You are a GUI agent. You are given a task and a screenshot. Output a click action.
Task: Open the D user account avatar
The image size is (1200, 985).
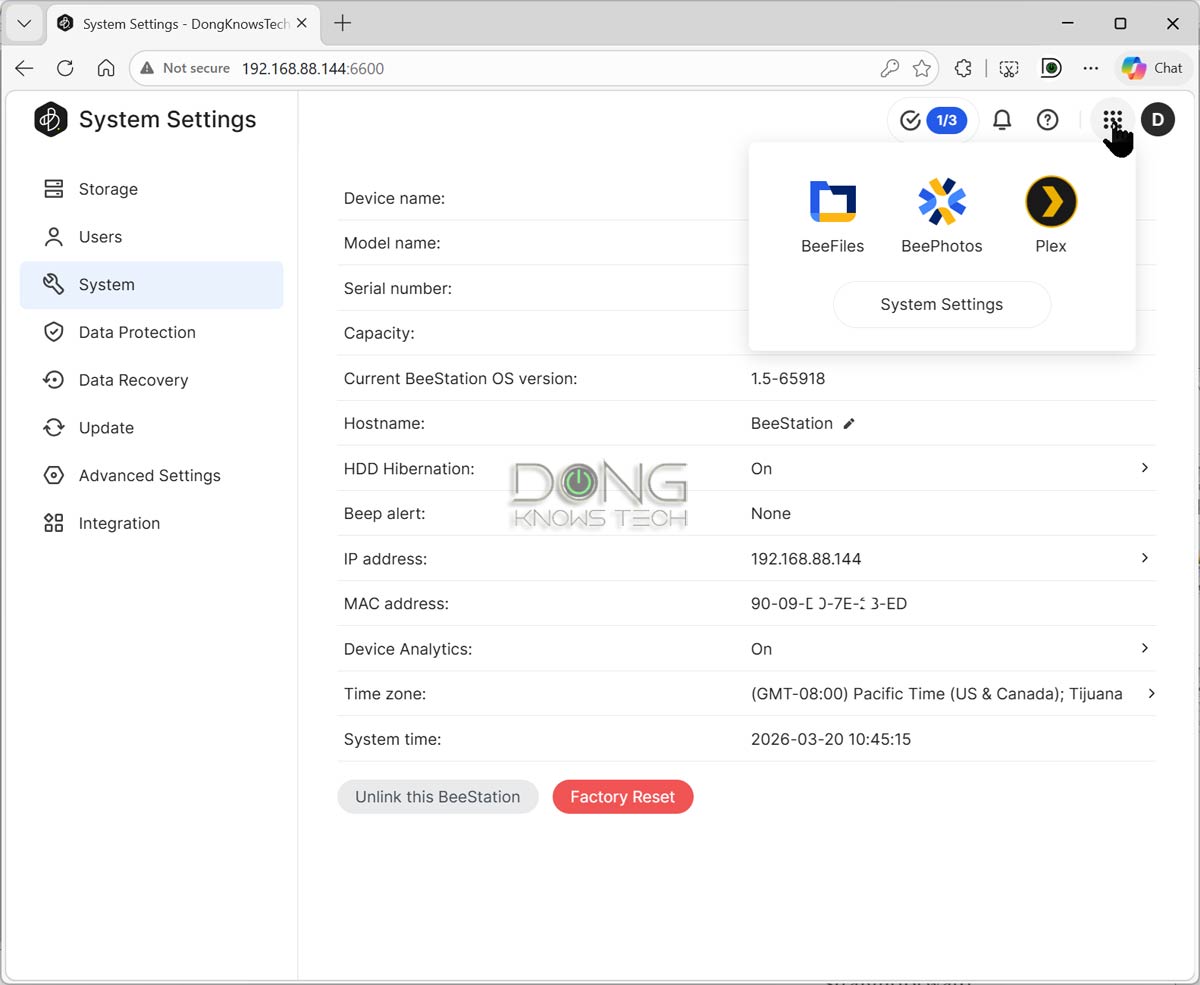[1157, 119]
